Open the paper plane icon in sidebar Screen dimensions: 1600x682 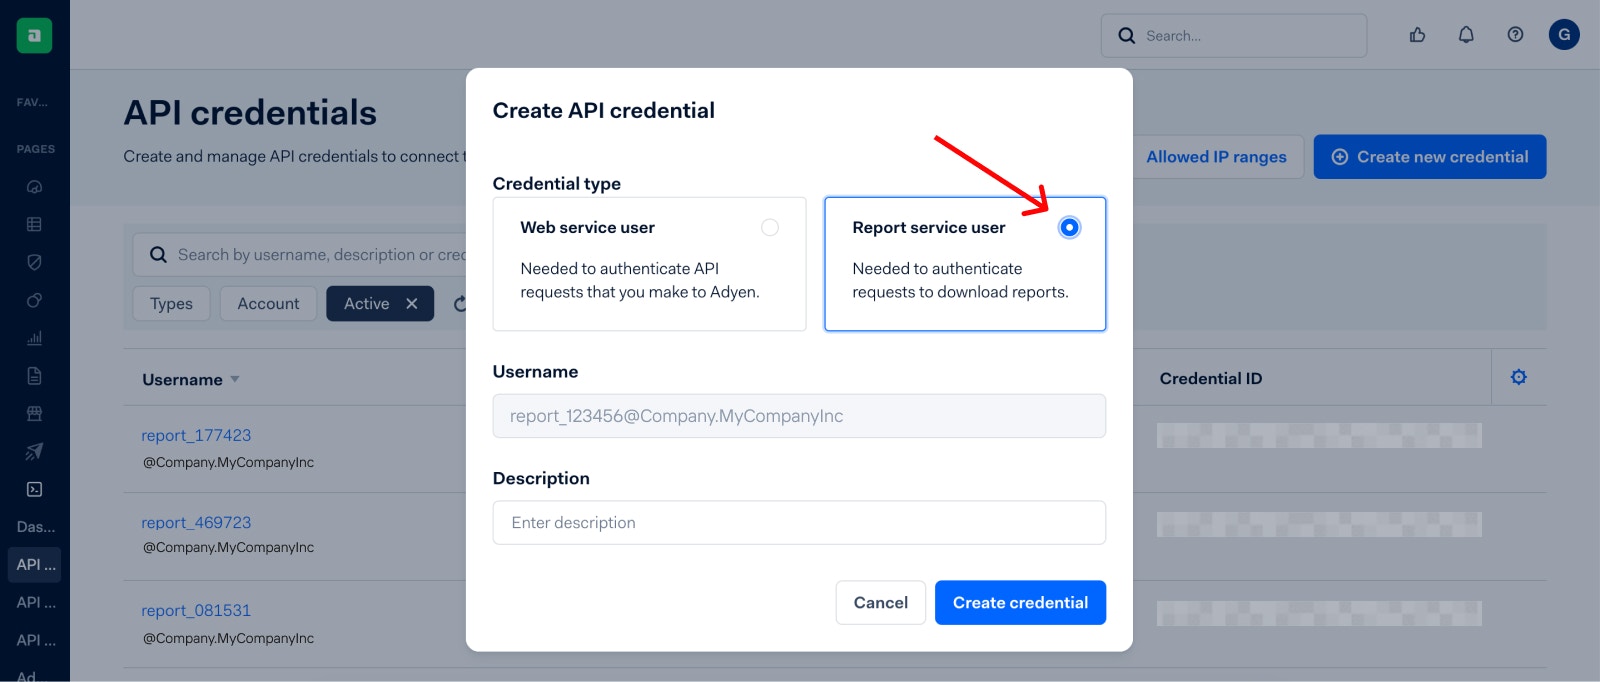point(34,451)
